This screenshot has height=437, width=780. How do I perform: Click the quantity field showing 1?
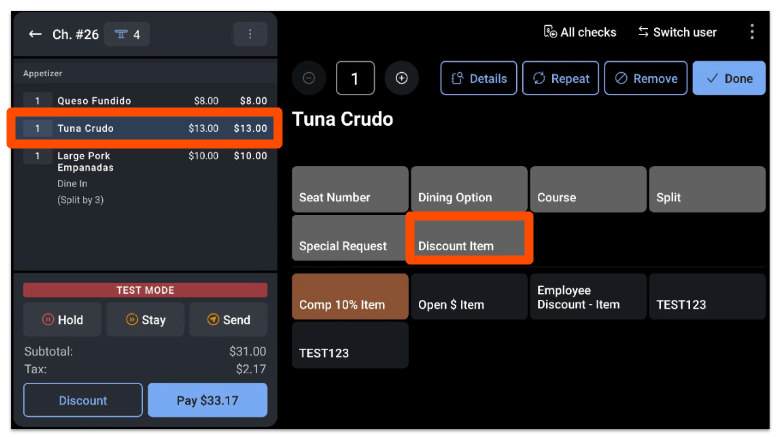tap(354, 78)
